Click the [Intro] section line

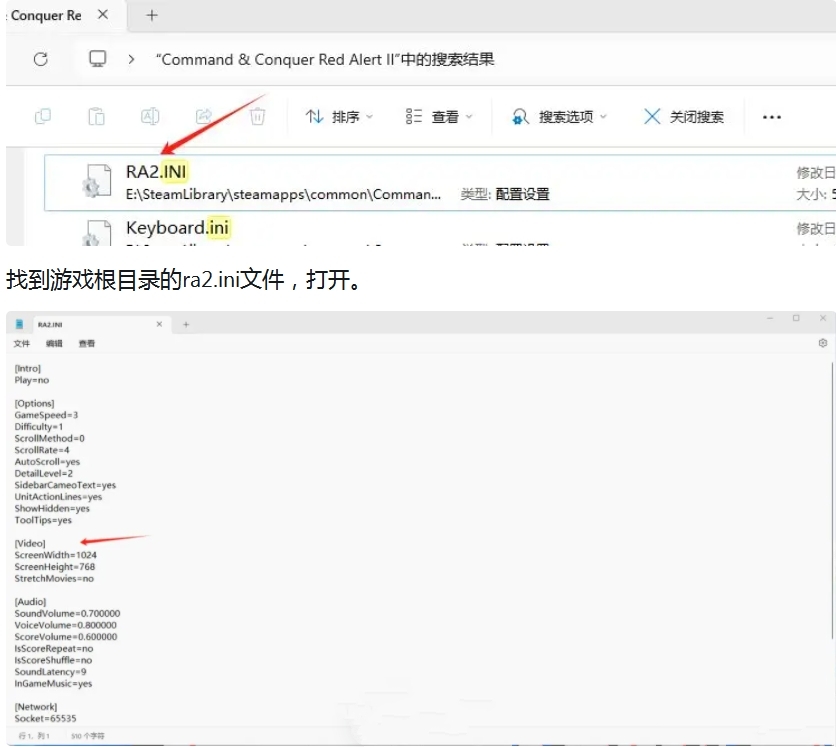pos(28,368)
